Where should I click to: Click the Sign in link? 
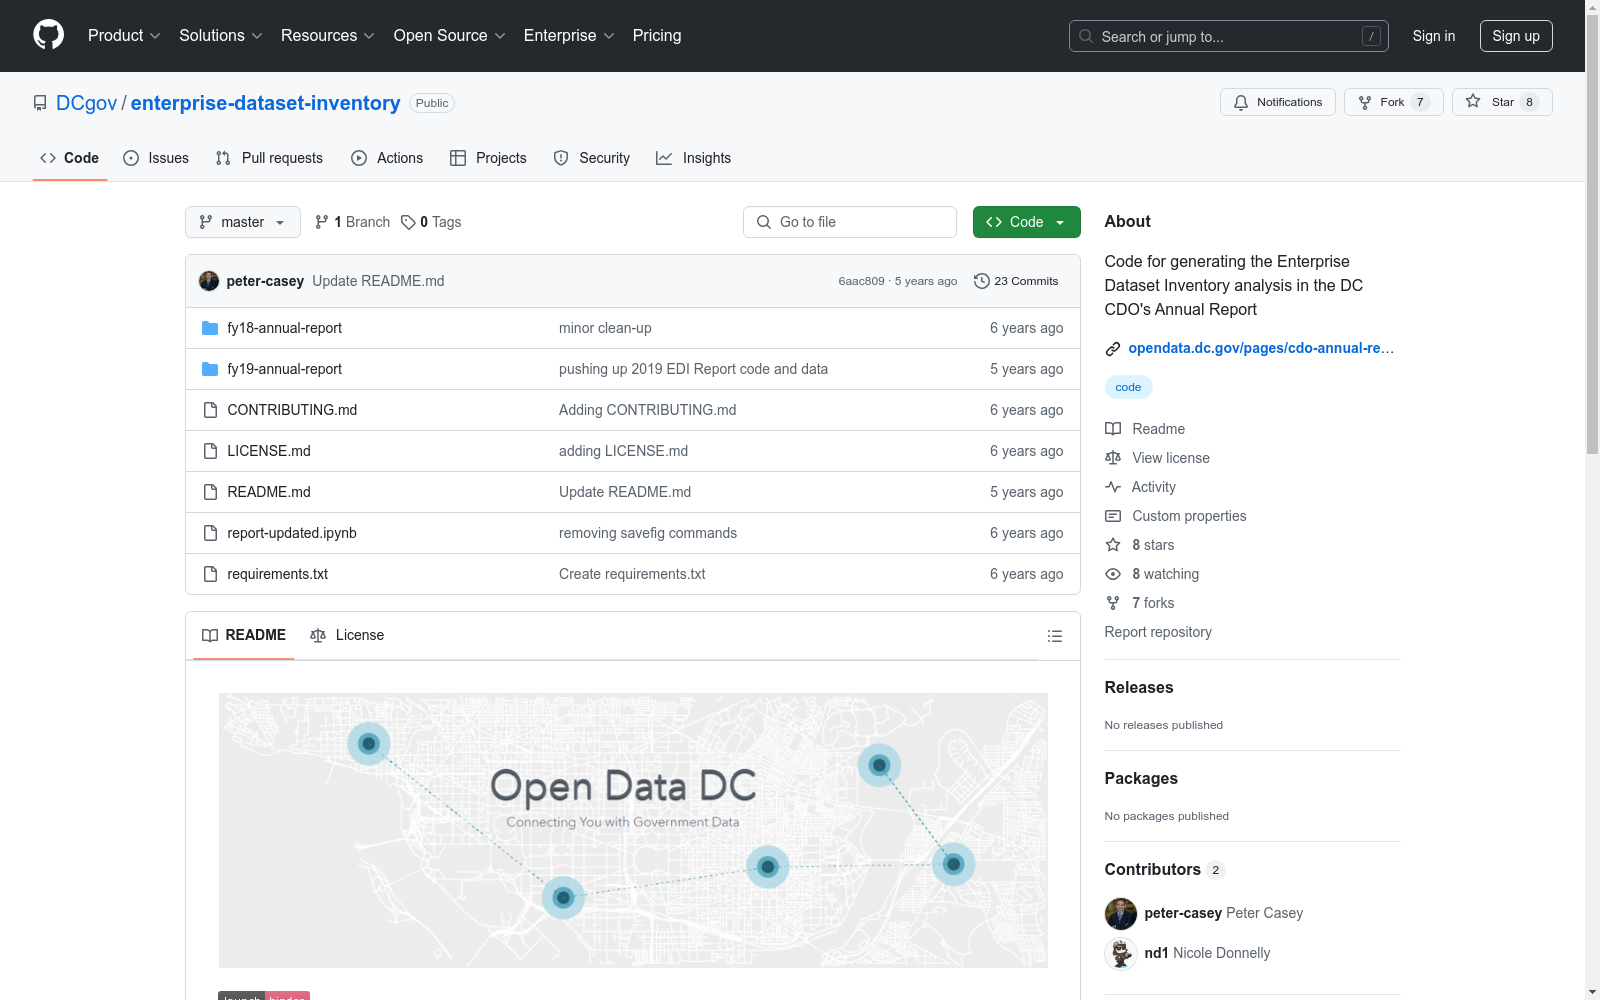coord(1434,36)
